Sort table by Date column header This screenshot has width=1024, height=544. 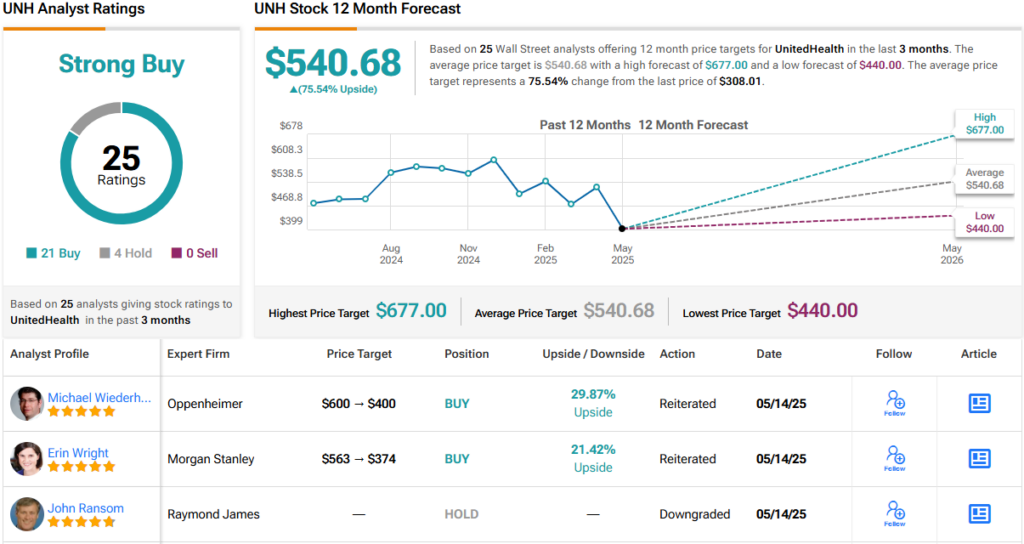pyautogui.click(x=769, y=354)
